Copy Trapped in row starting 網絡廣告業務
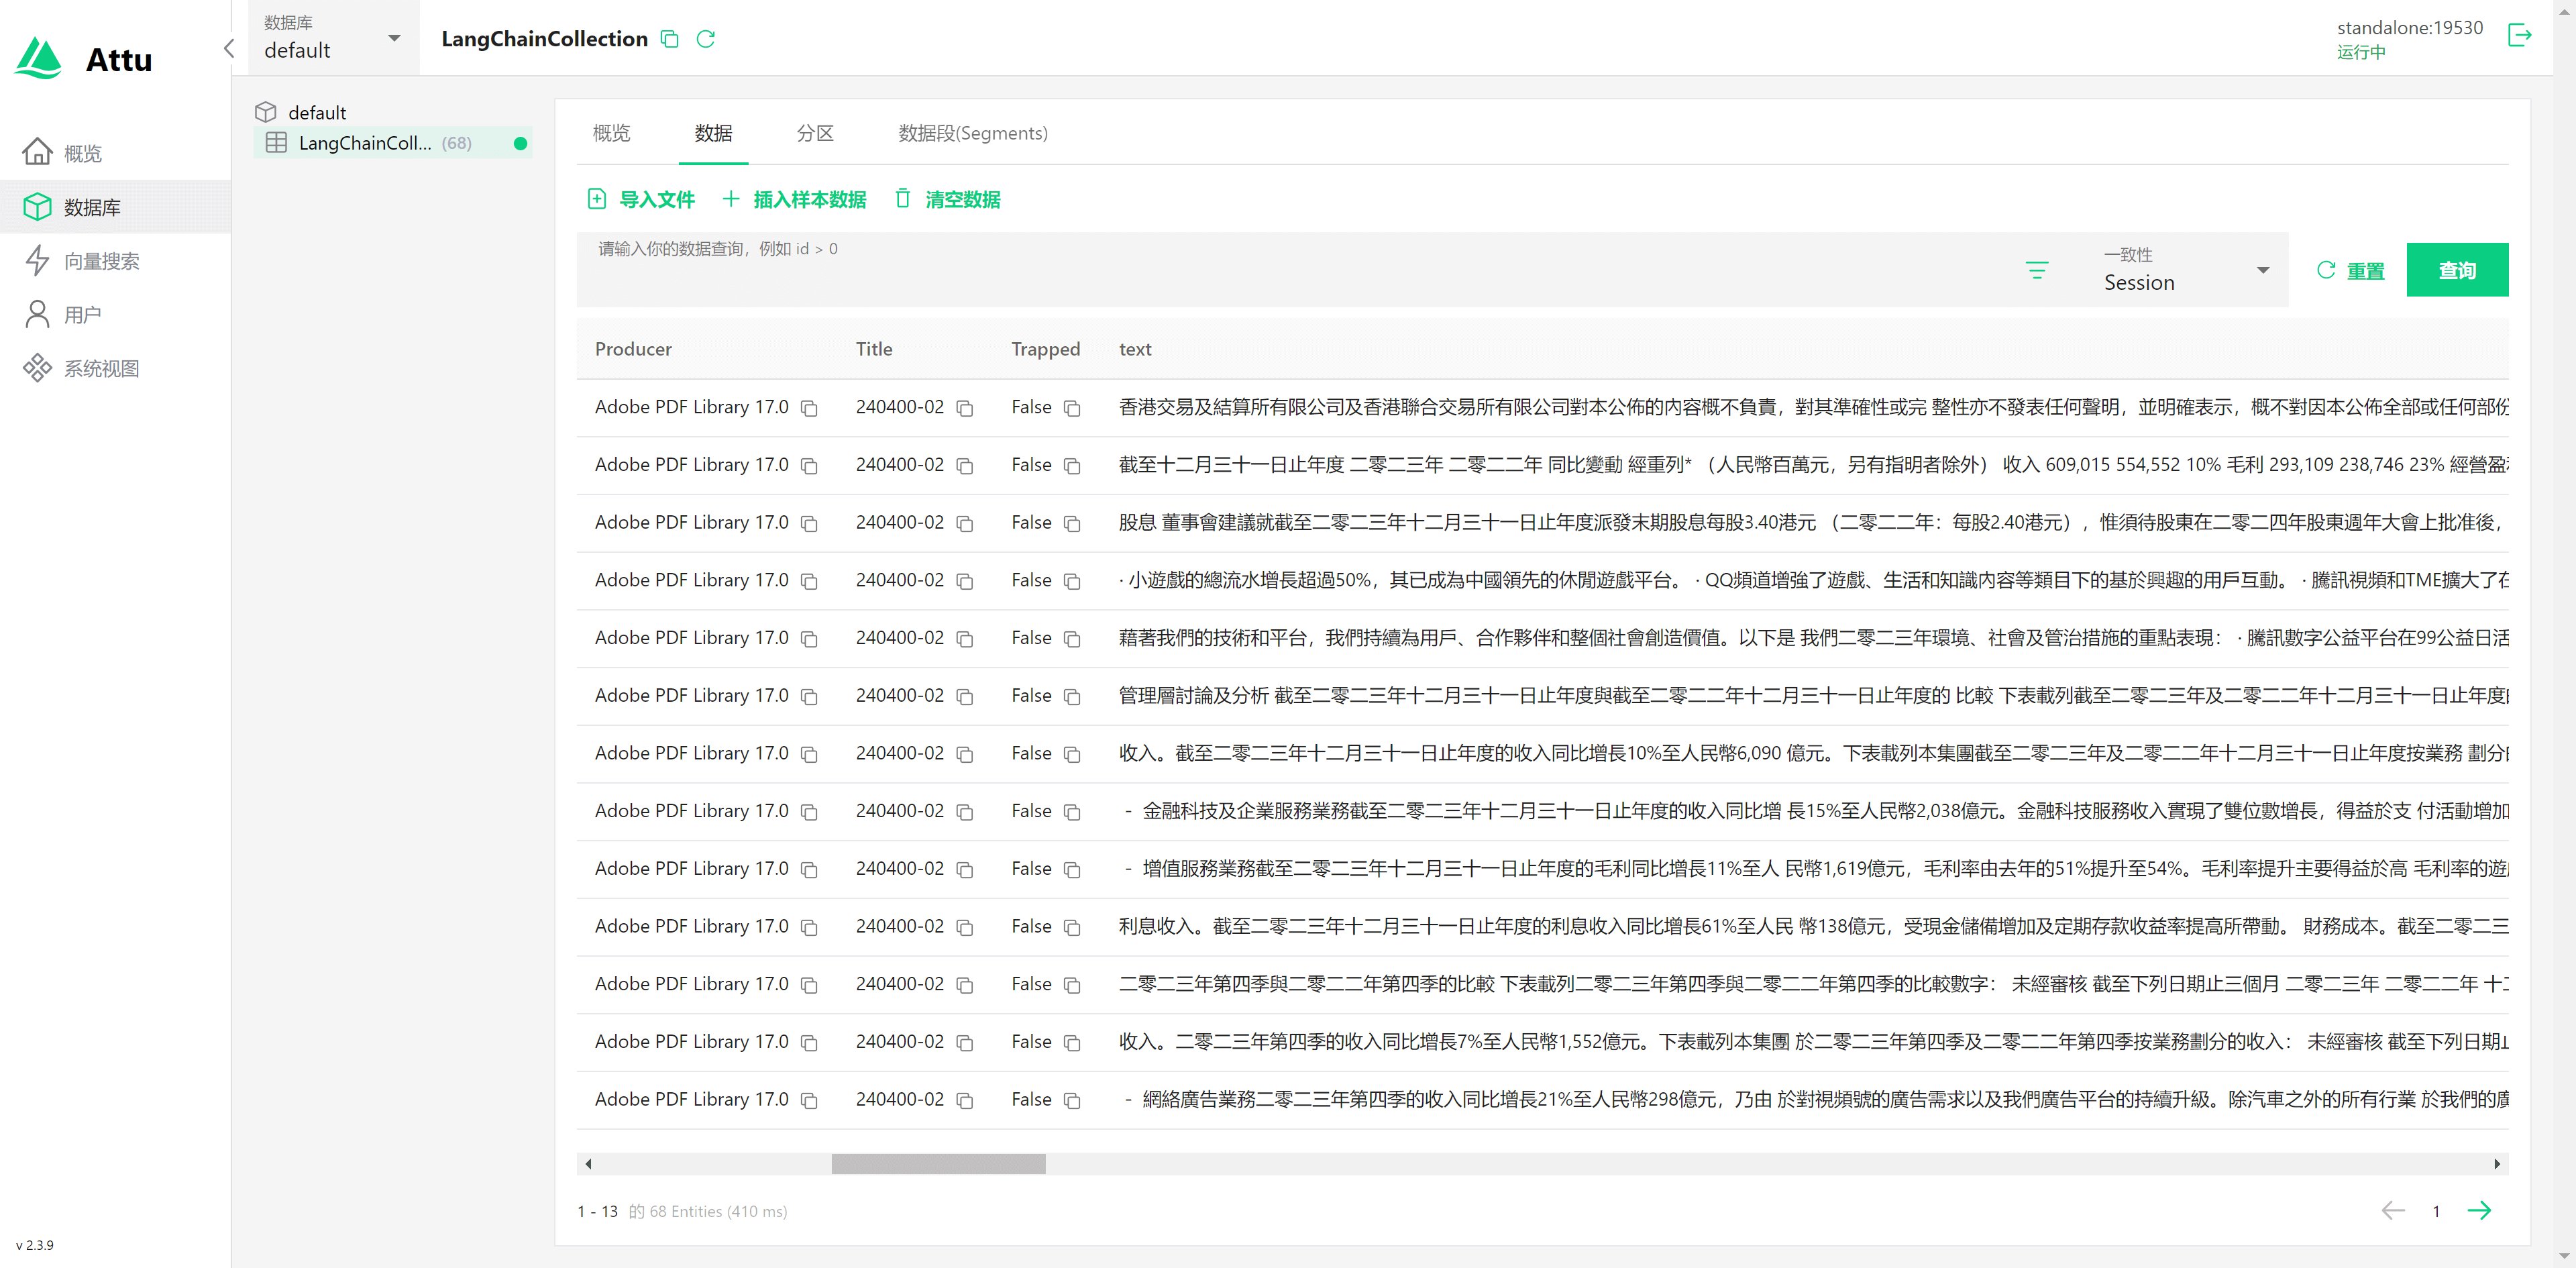 tap(1072, 1100)
